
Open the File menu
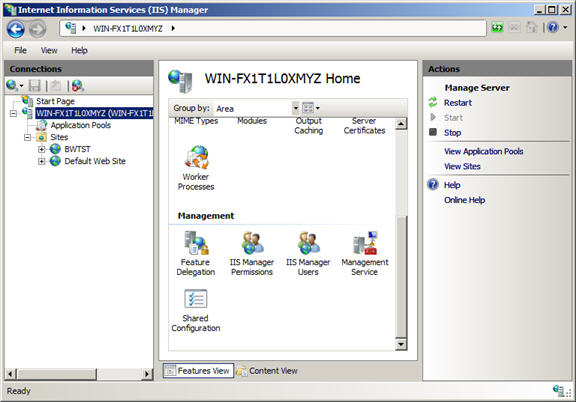[20, 50]
